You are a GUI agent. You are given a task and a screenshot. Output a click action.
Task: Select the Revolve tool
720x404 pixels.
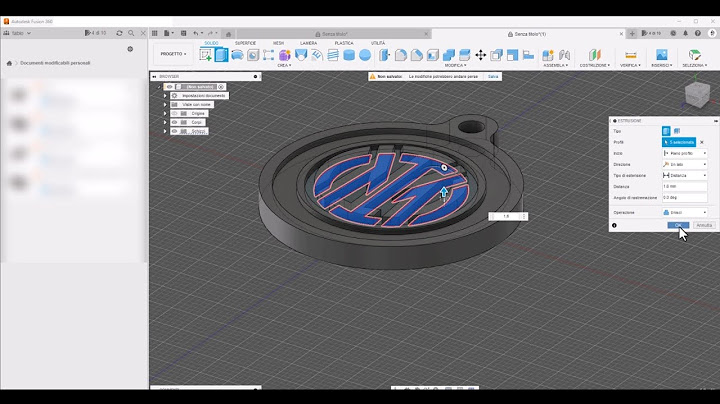[237, 55]
